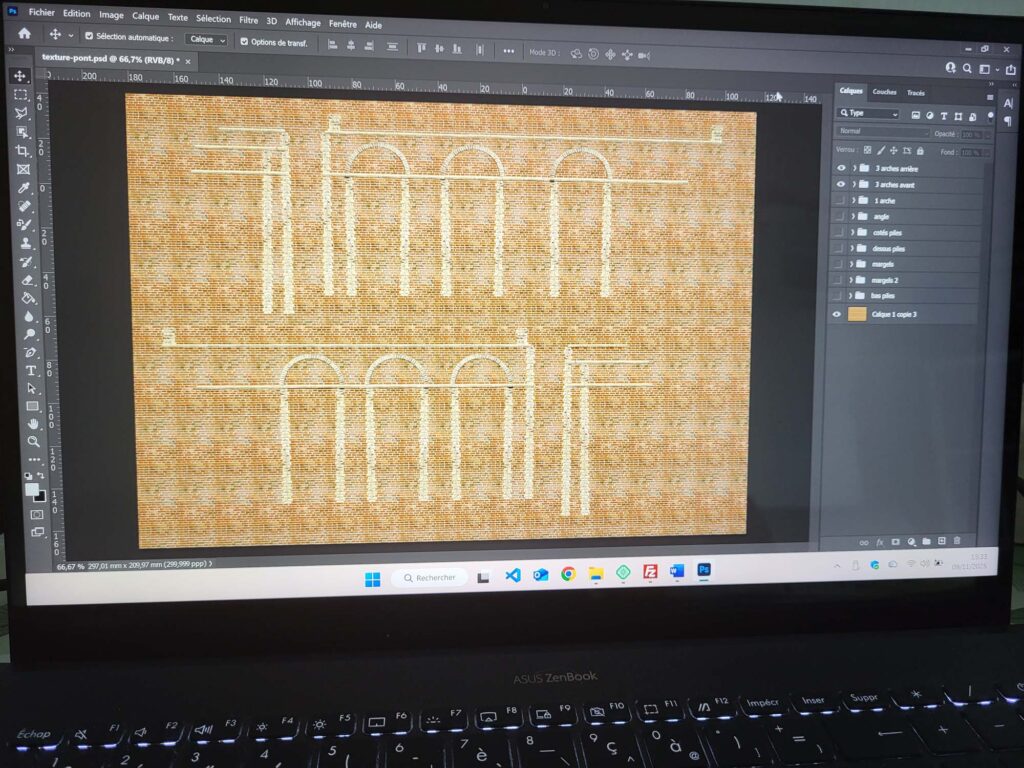Select the Eyedropper tool
1024x768 pixels.
[x=23, y=188]
